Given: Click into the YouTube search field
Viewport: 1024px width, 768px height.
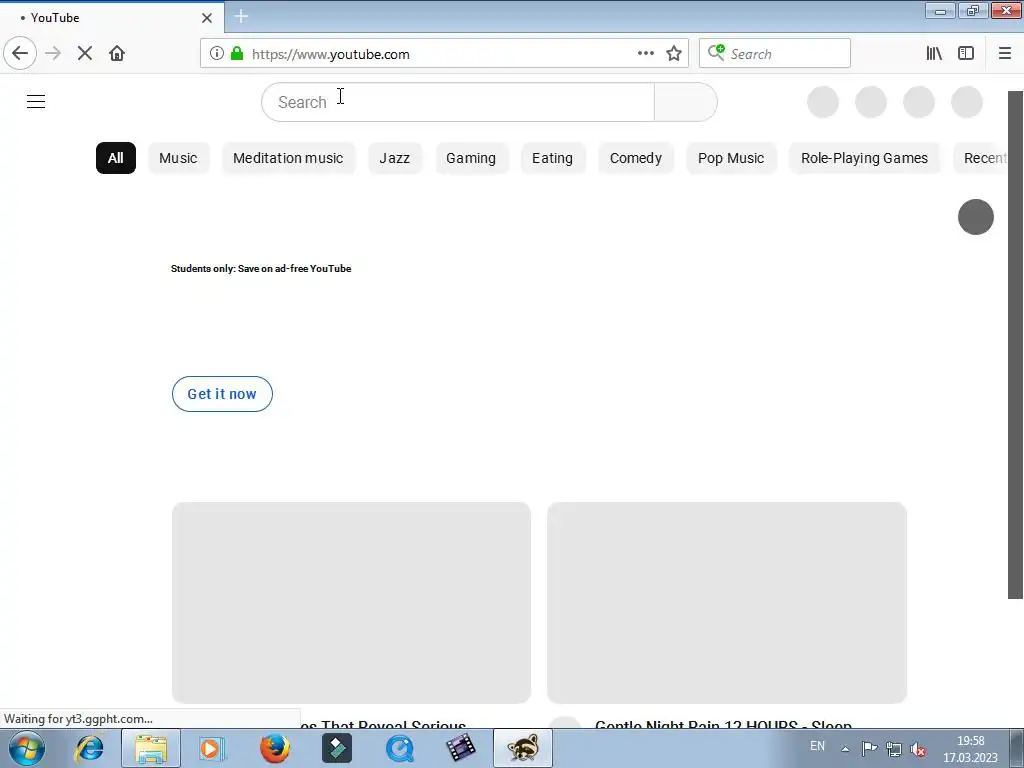Looking at the screenshot, I should pyautogui.click(x=458, y=102).
